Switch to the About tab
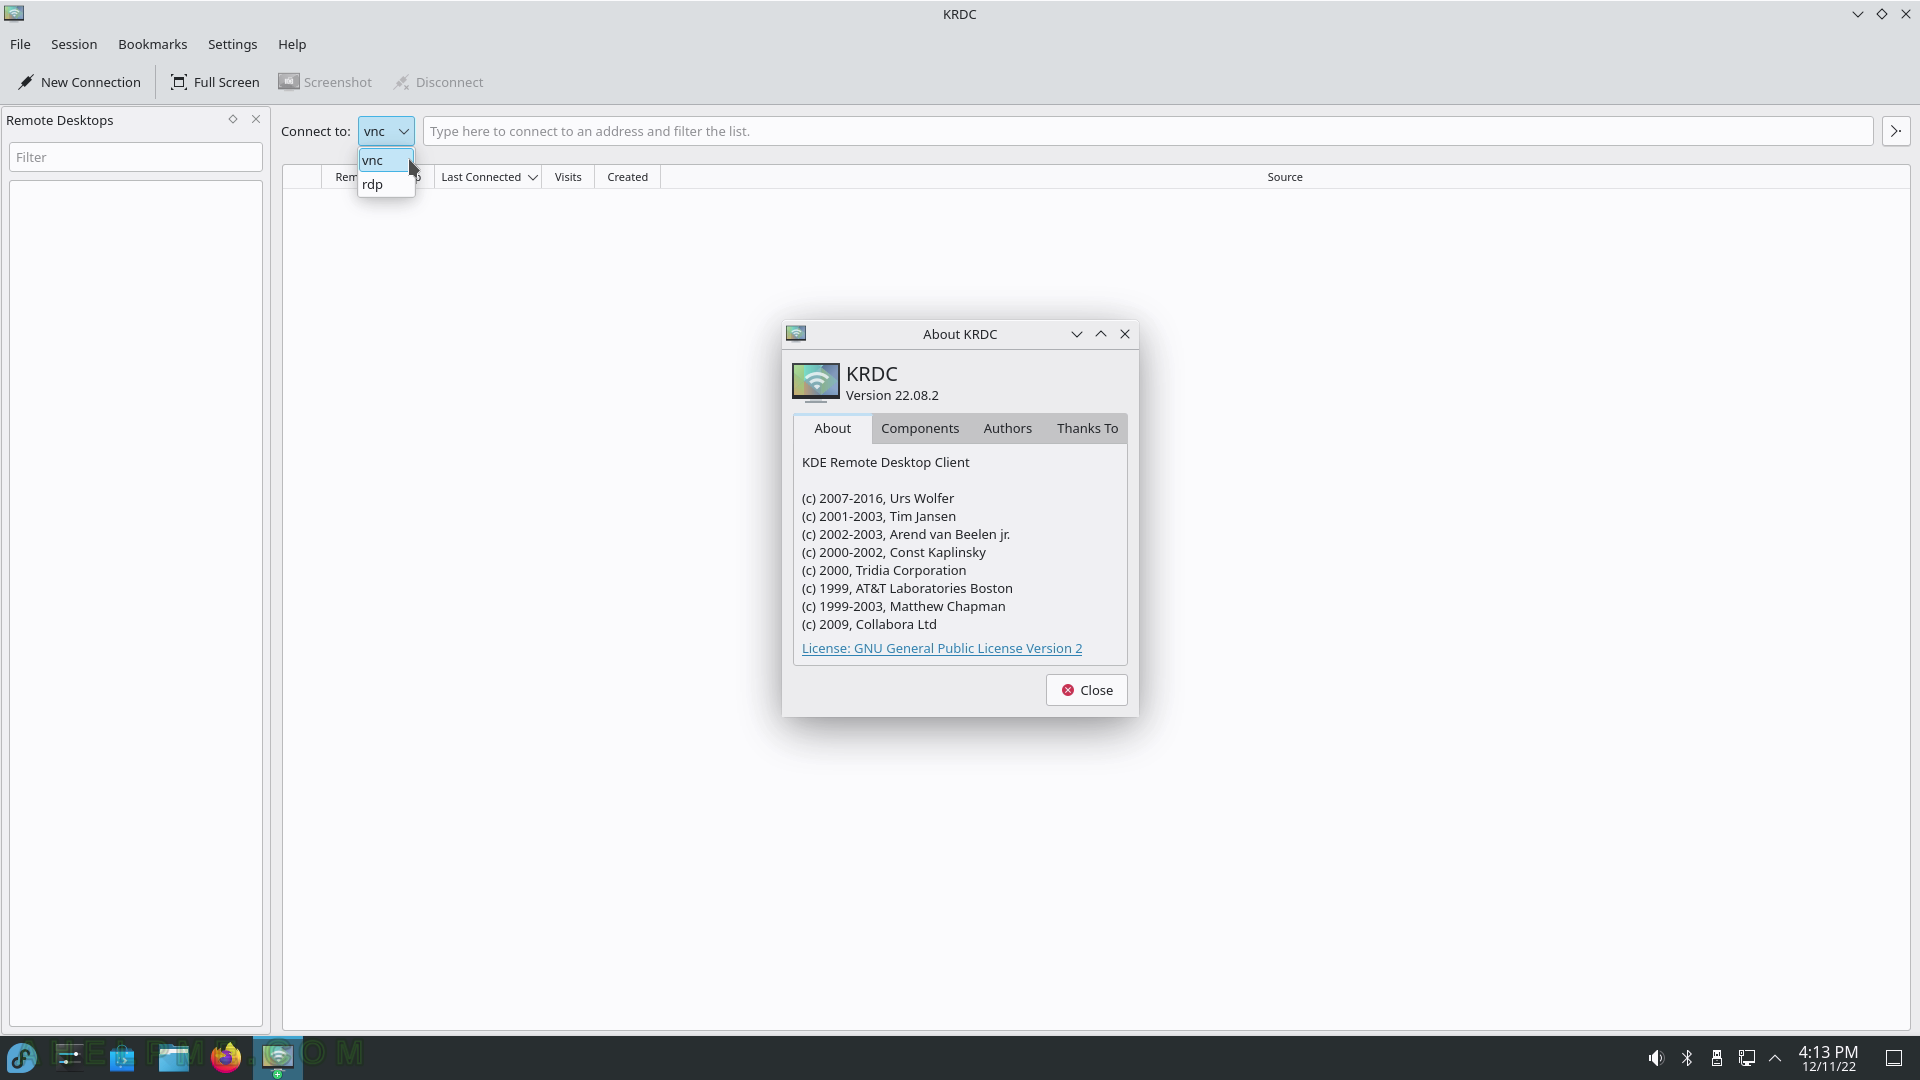 click(x=832, y=428)
